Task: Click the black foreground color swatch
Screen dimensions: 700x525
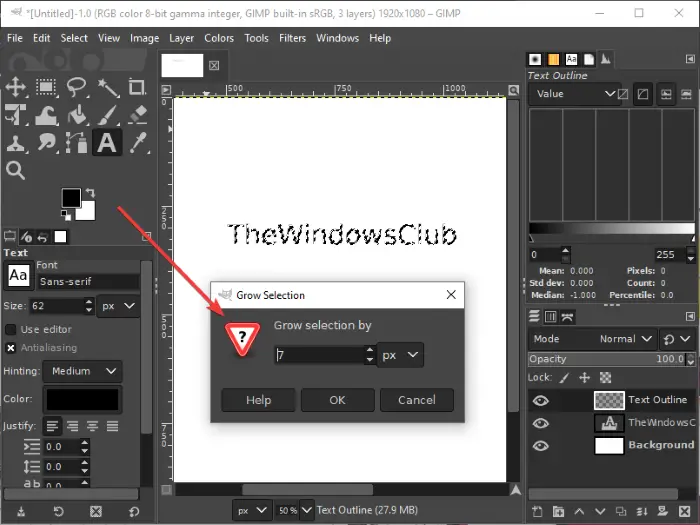Action: (71, 198)
